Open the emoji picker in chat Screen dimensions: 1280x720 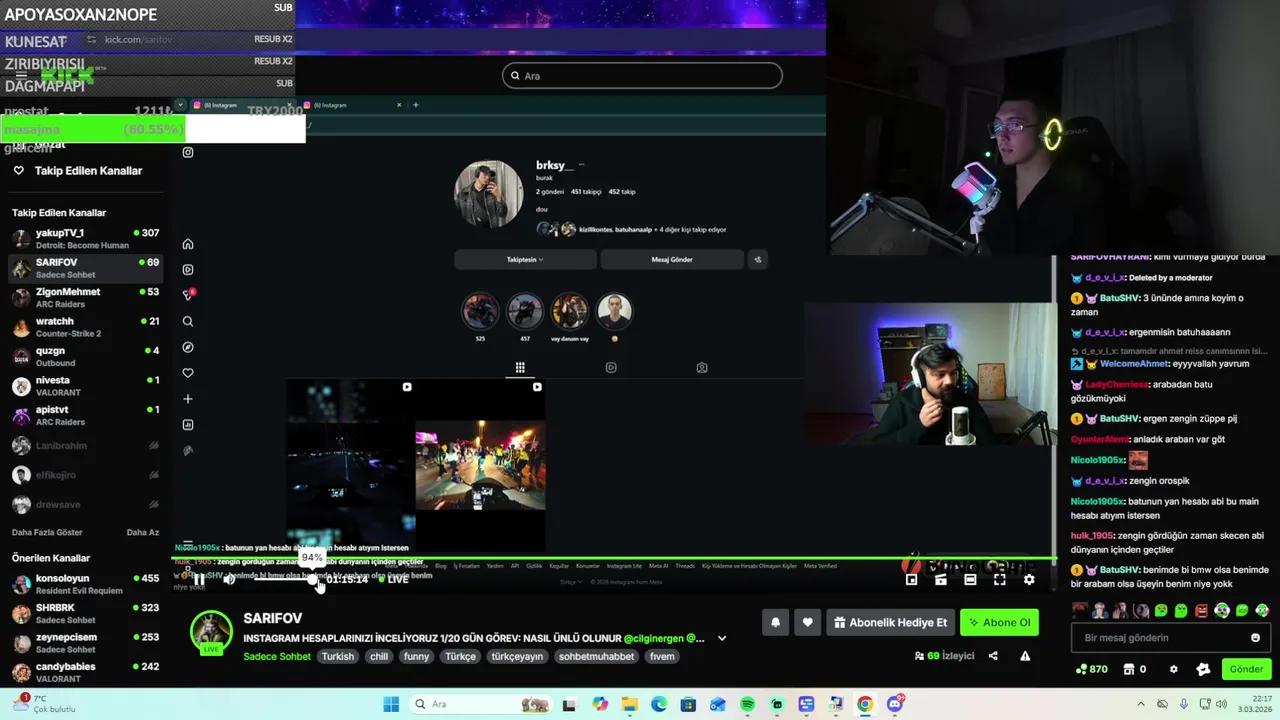point(1256,638)
